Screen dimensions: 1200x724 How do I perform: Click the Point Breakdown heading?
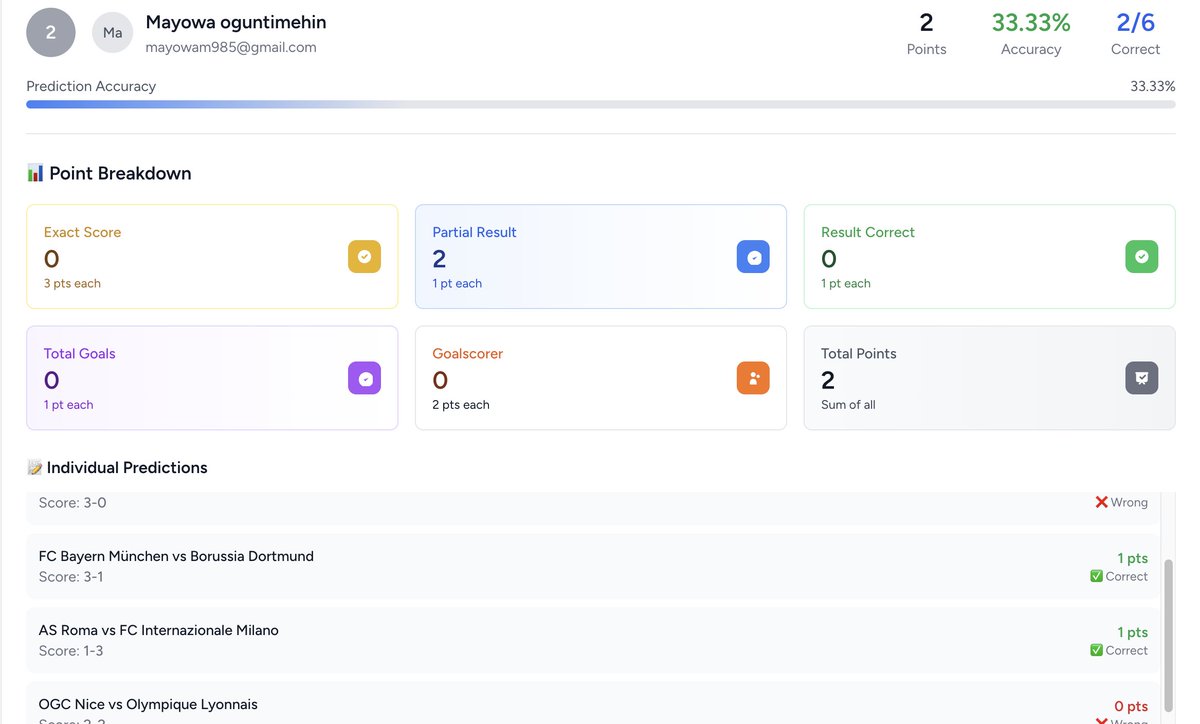point(120,173)
